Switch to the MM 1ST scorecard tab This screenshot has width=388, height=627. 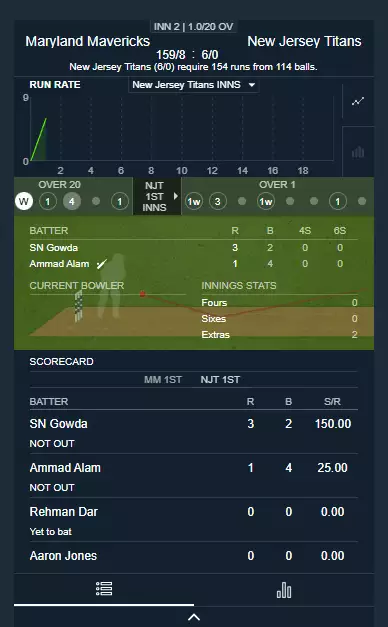pos(163,379)
